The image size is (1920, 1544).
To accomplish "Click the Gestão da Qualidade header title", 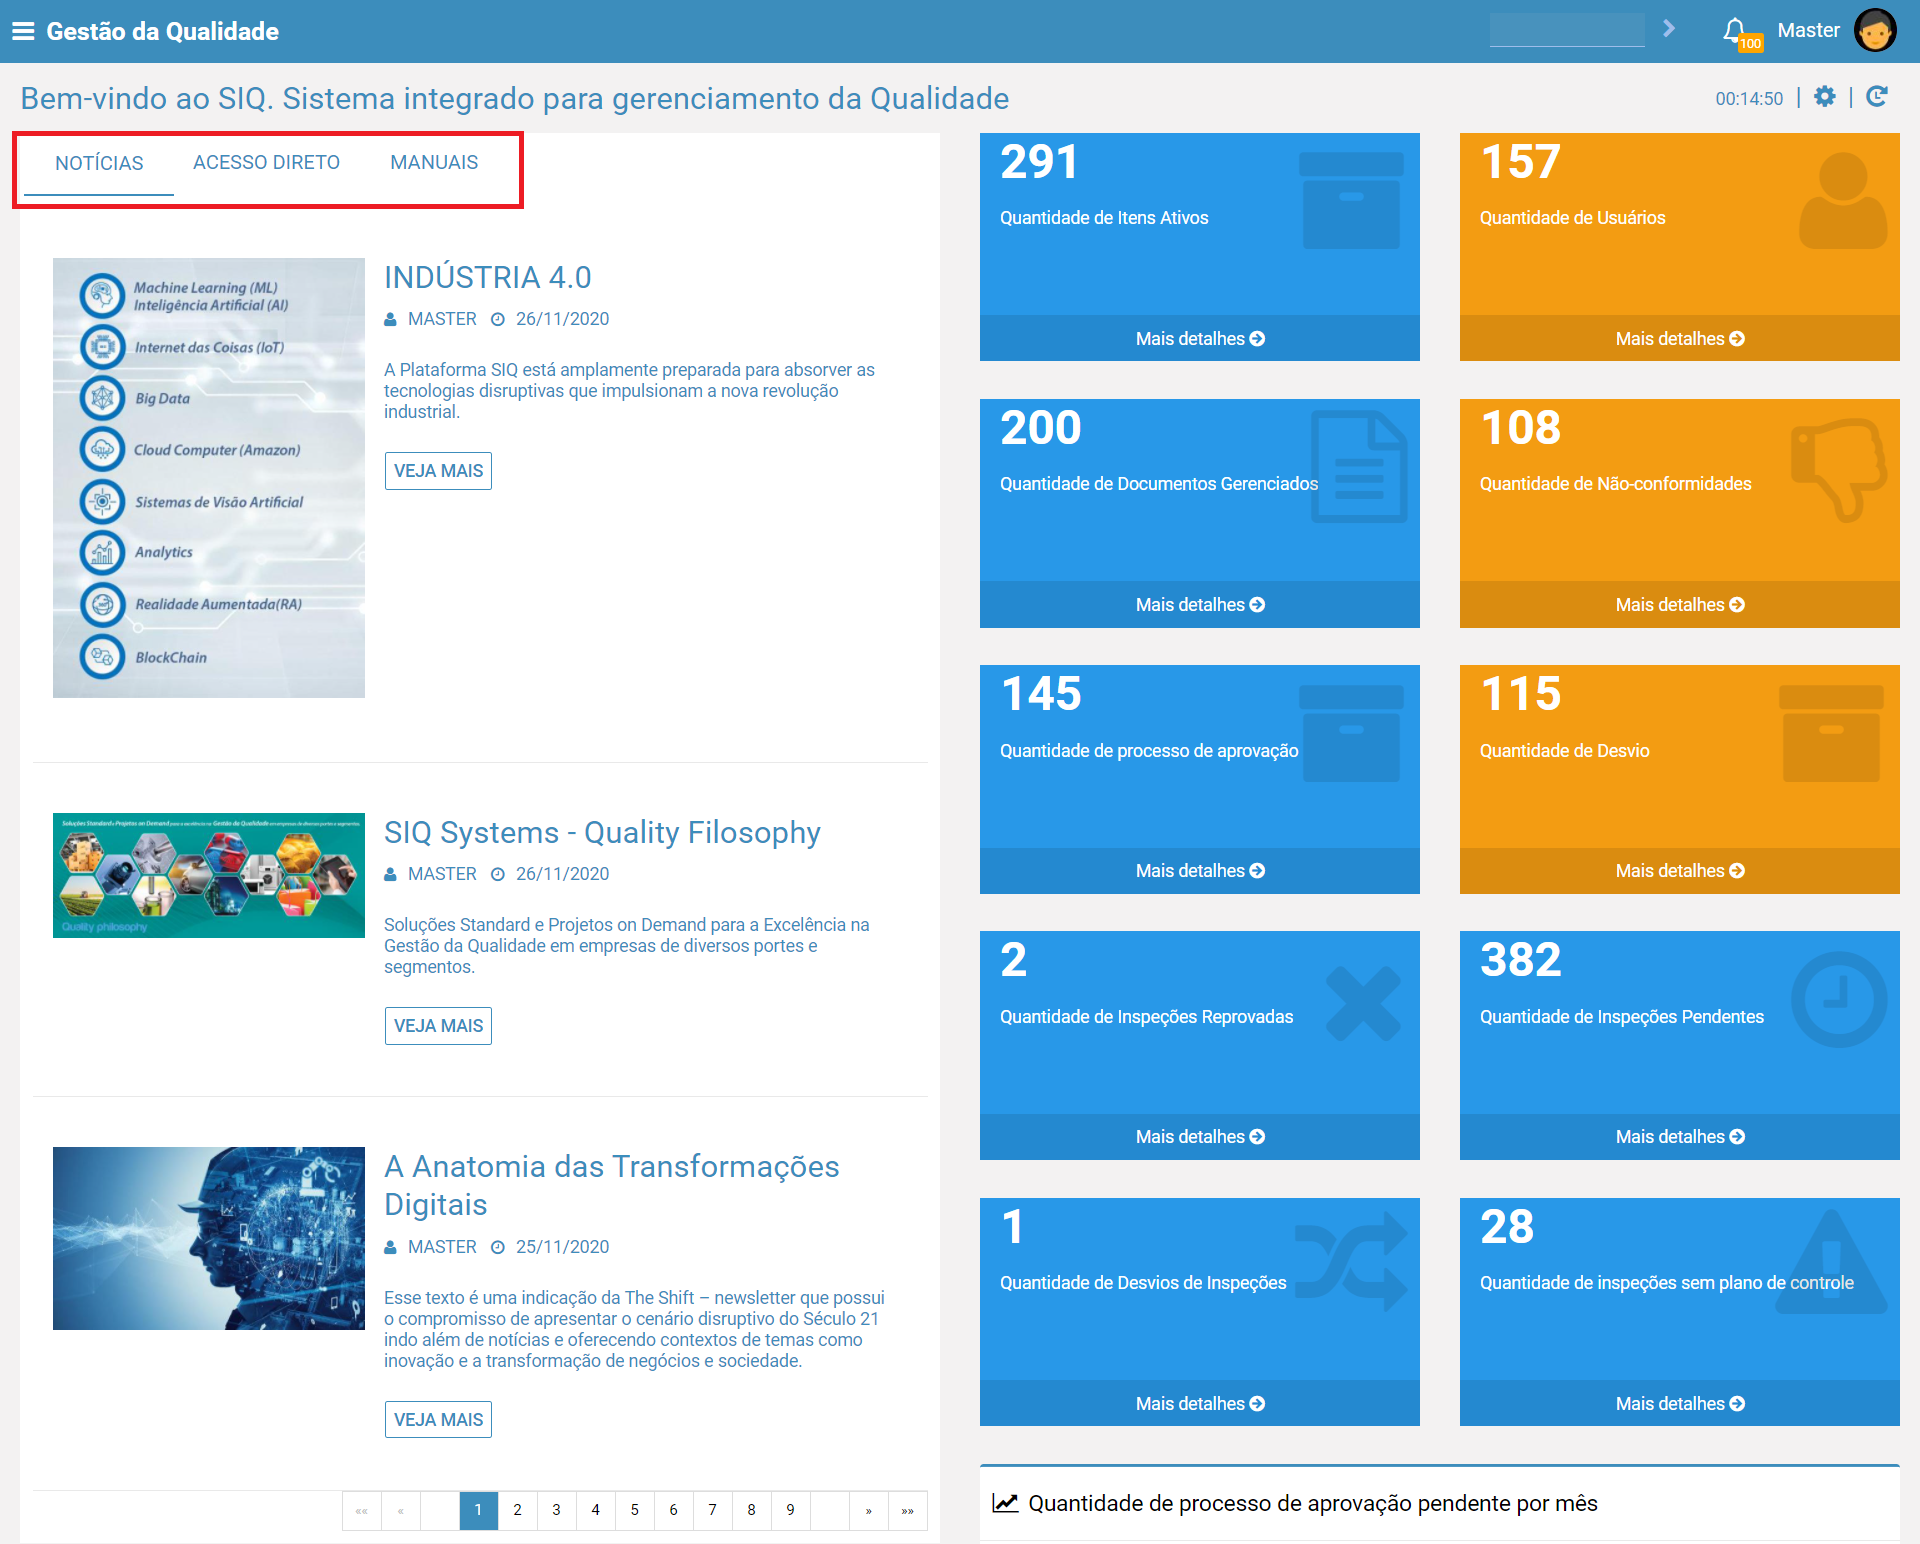I will [x=163, y=31].
